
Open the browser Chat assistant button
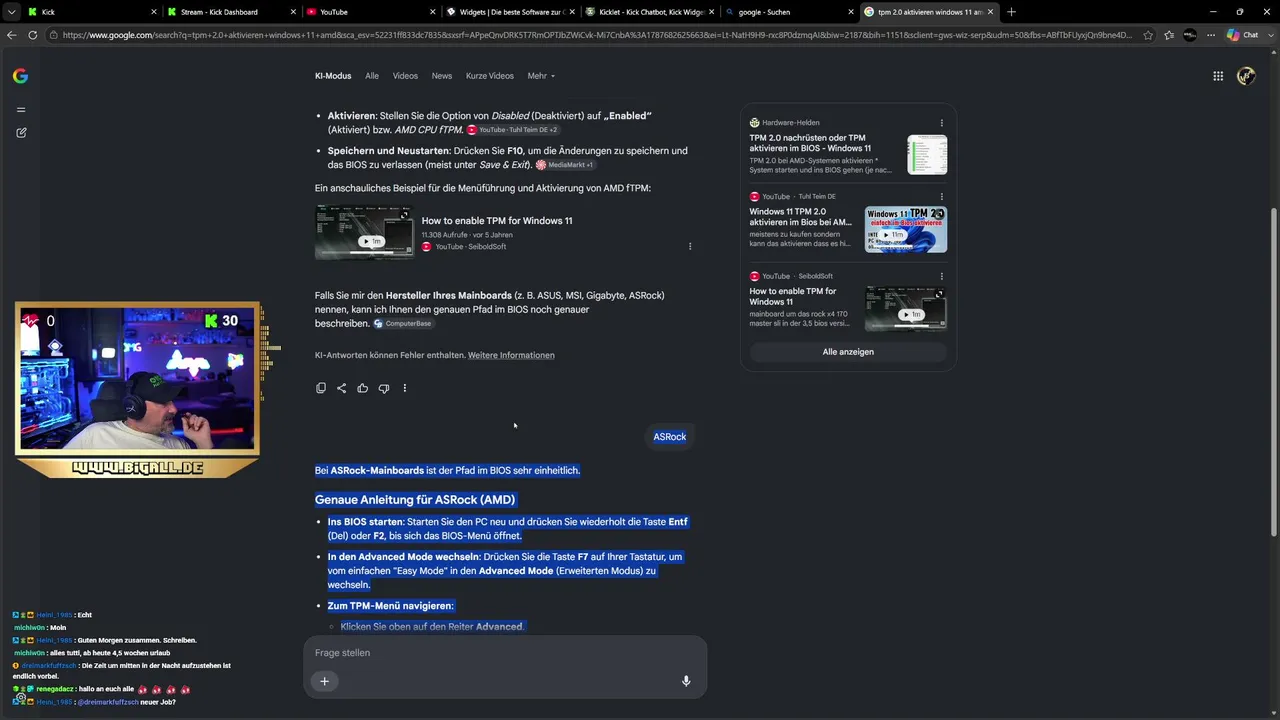(1246, 35)
